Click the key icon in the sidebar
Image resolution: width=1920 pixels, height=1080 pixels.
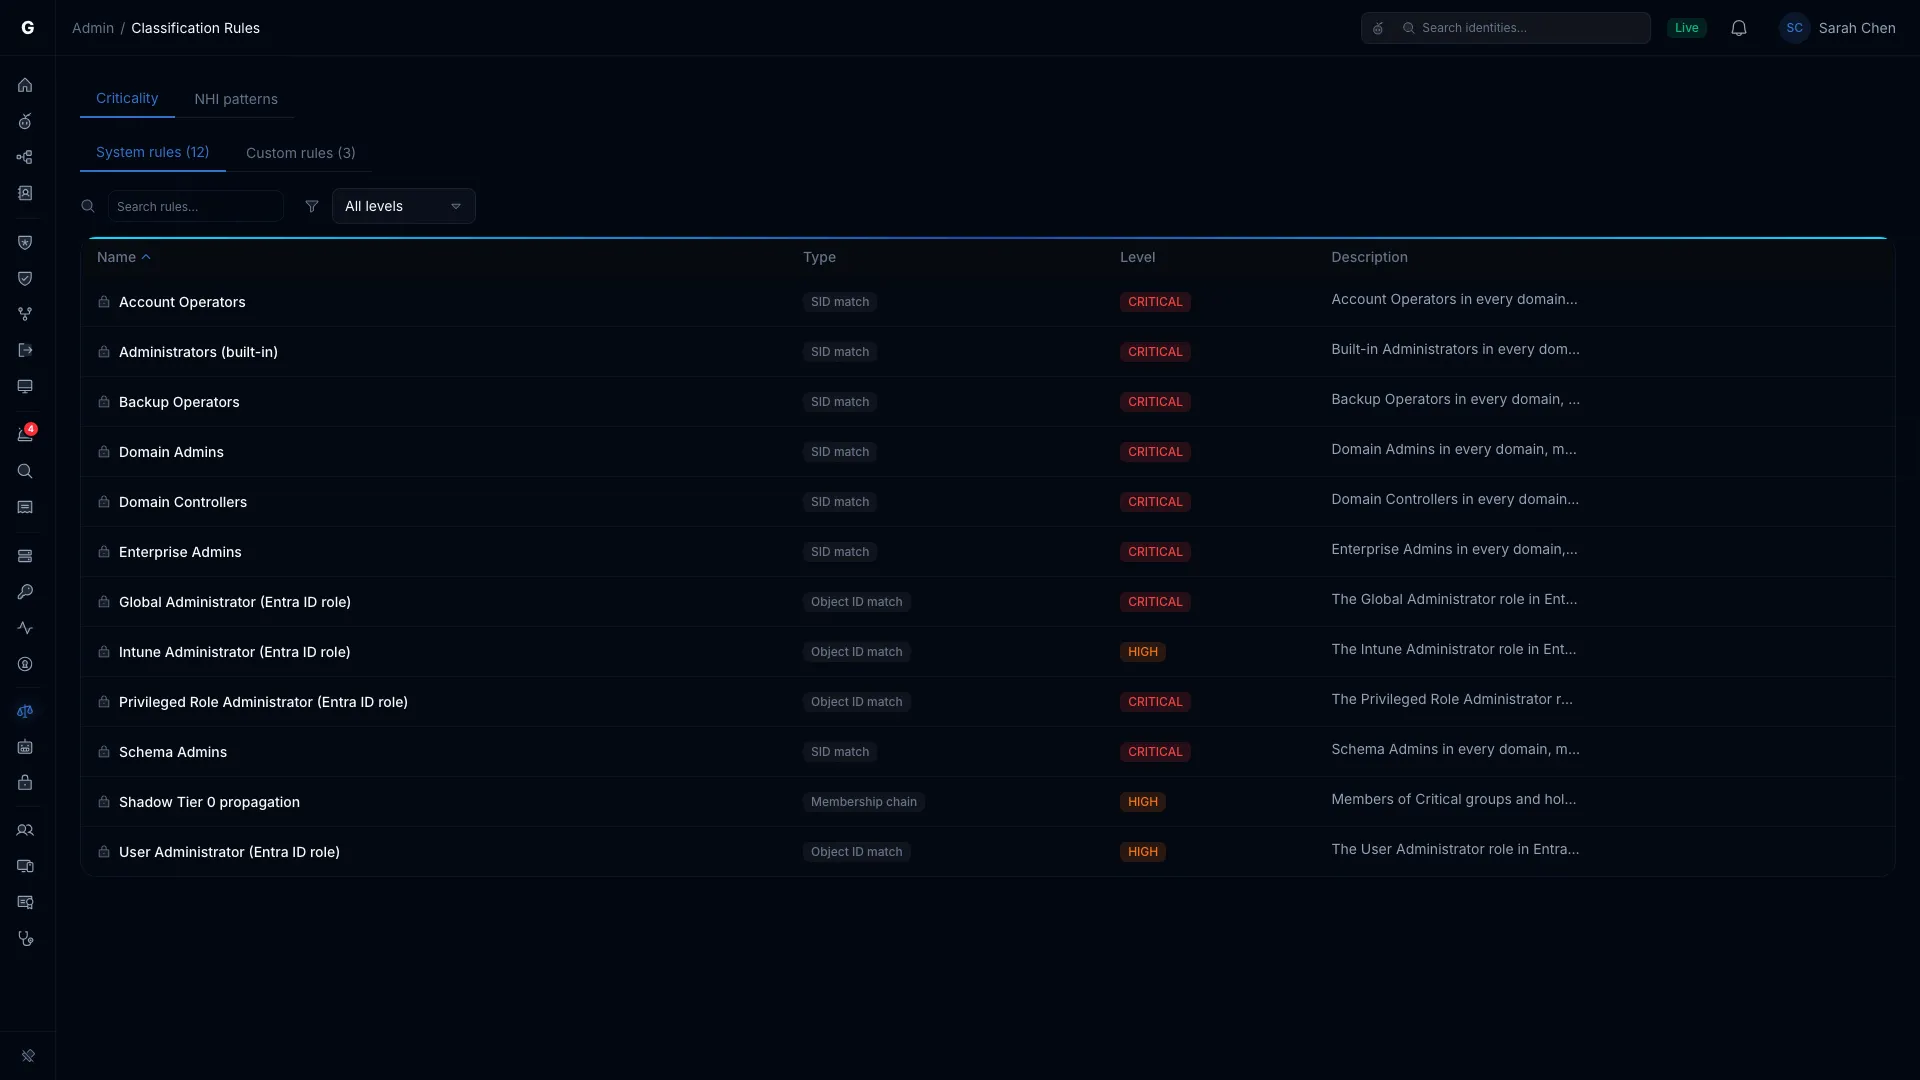pos(25,592)
